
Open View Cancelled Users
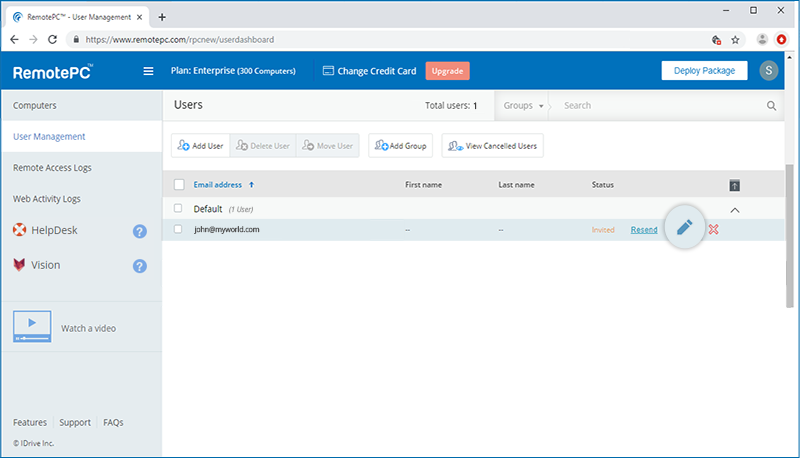click(x=492, y=146)
